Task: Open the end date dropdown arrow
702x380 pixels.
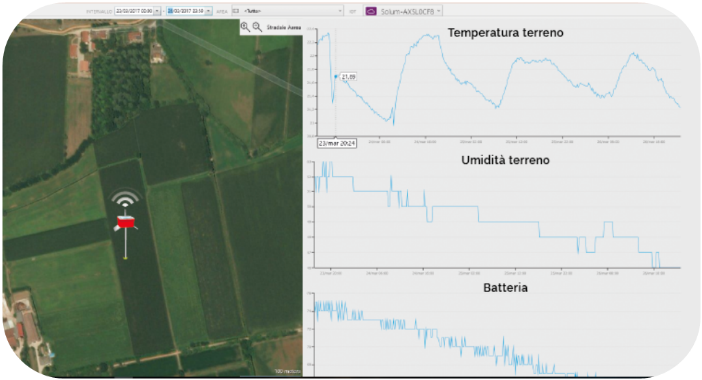Action: [x=209, y=11]
